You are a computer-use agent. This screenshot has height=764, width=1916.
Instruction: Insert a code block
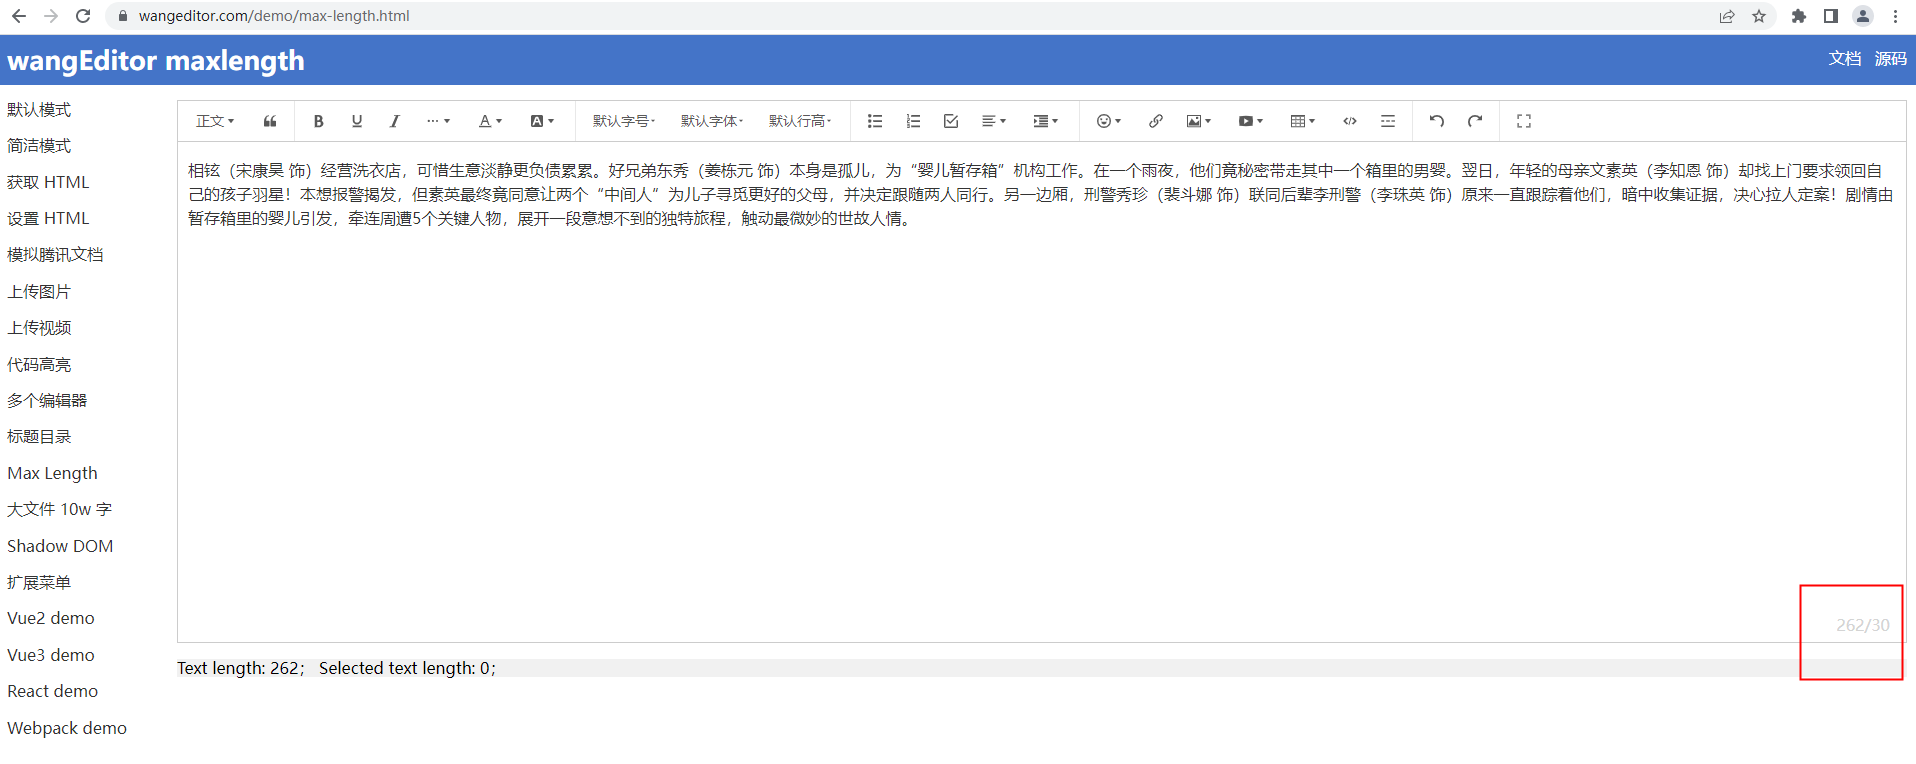(1350, 121)
